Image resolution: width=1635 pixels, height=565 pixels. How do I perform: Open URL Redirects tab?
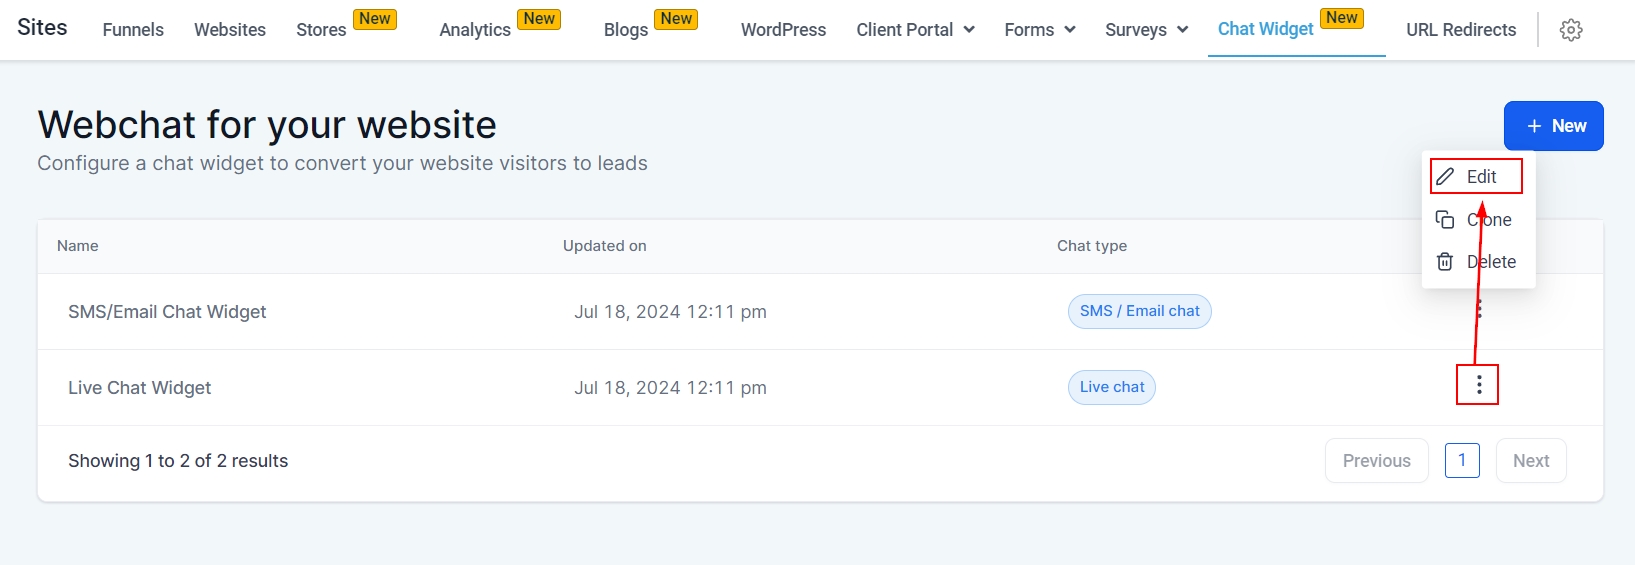click(x=1461, y=30)
